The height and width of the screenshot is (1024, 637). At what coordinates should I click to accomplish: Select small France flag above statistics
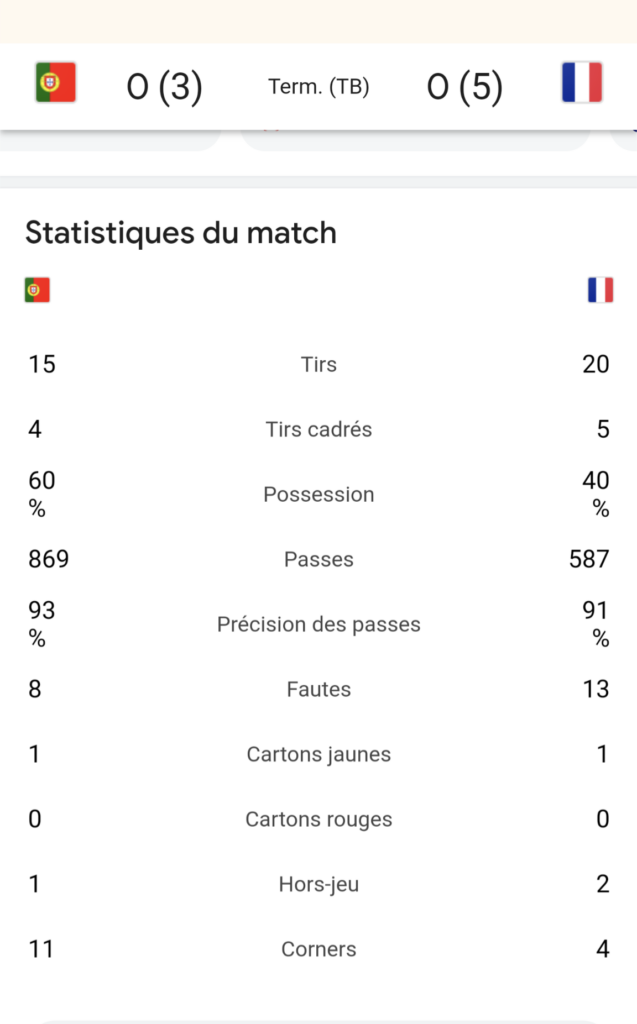[x=600, y=290]
